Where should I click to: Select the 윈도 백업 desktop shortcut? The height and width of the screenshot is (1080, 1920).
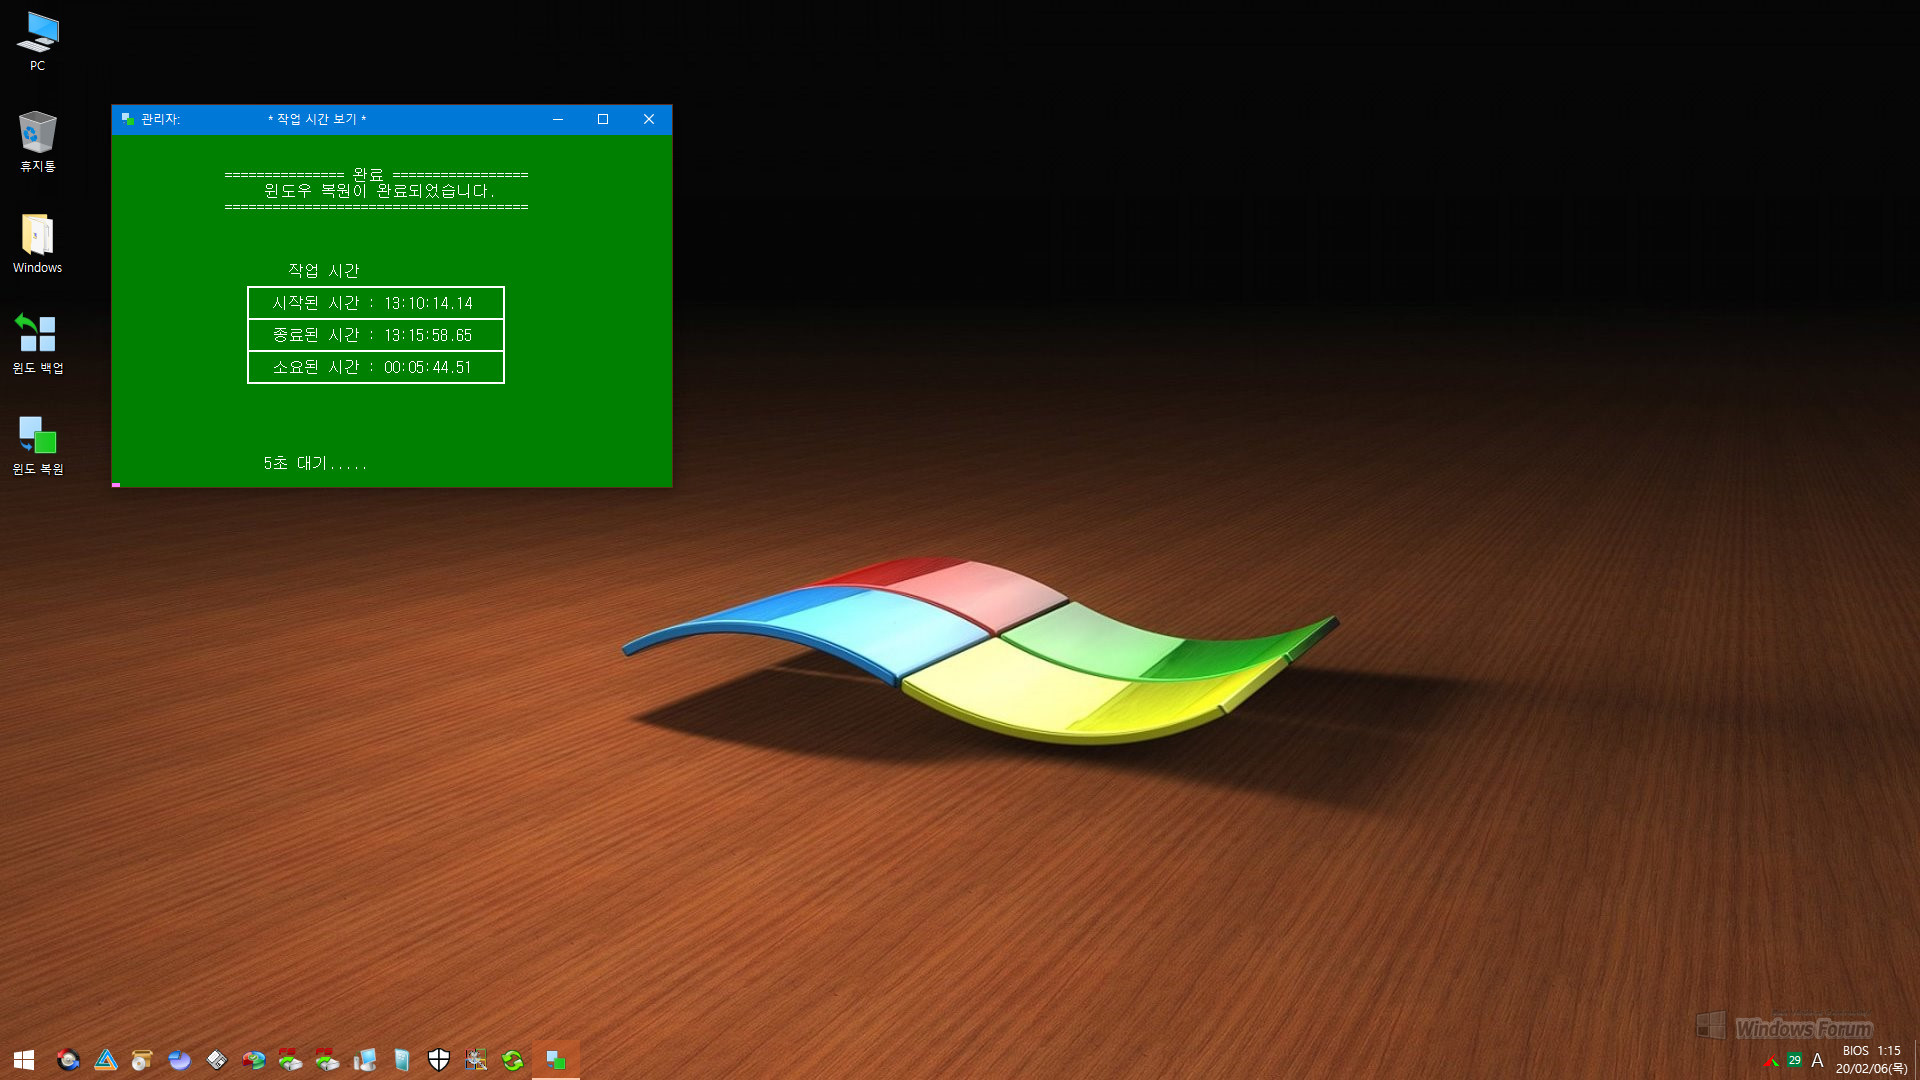pos(37,343)
